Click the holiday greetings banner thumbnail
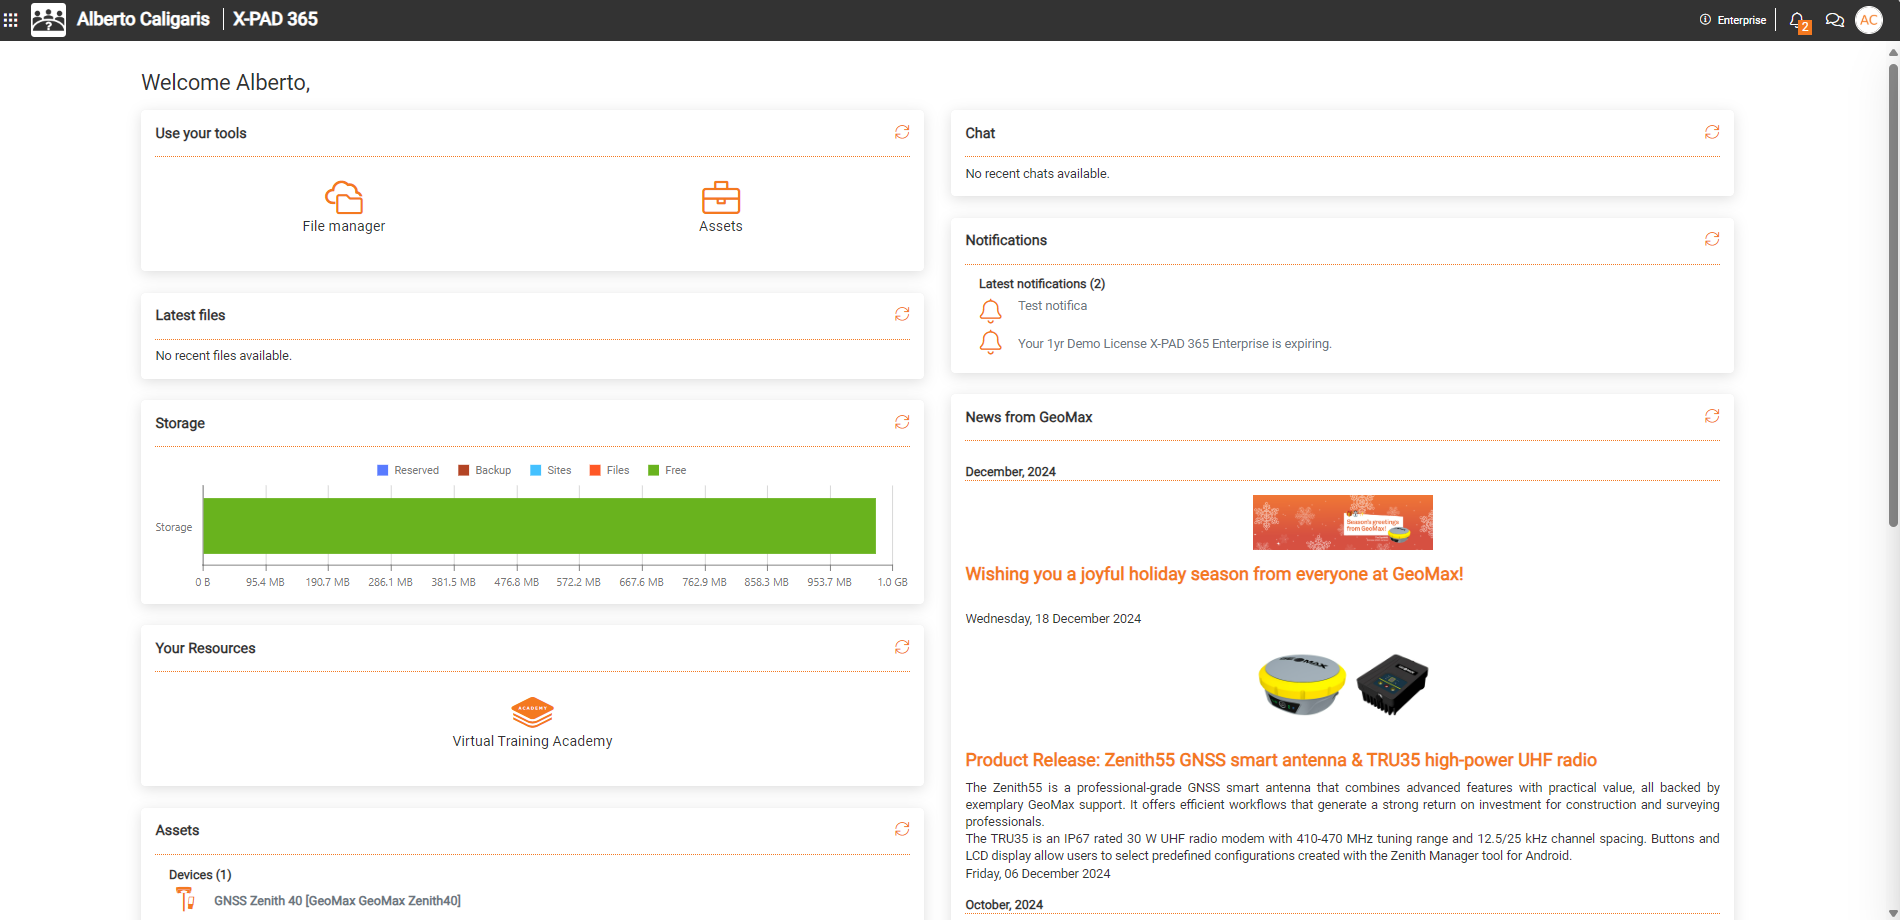The height and width of the screenshot is (920, 1900). [x=1342, y=522]
